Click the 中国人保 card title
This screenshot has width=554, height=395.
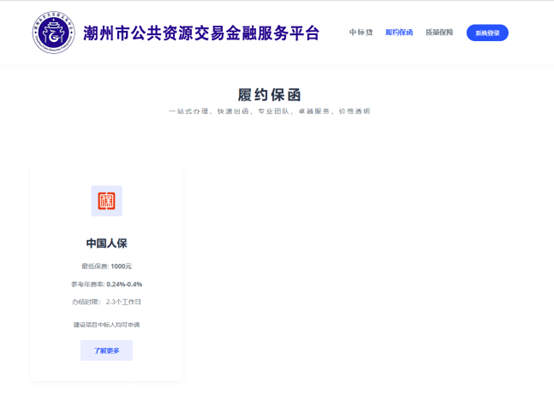[106, 243]
